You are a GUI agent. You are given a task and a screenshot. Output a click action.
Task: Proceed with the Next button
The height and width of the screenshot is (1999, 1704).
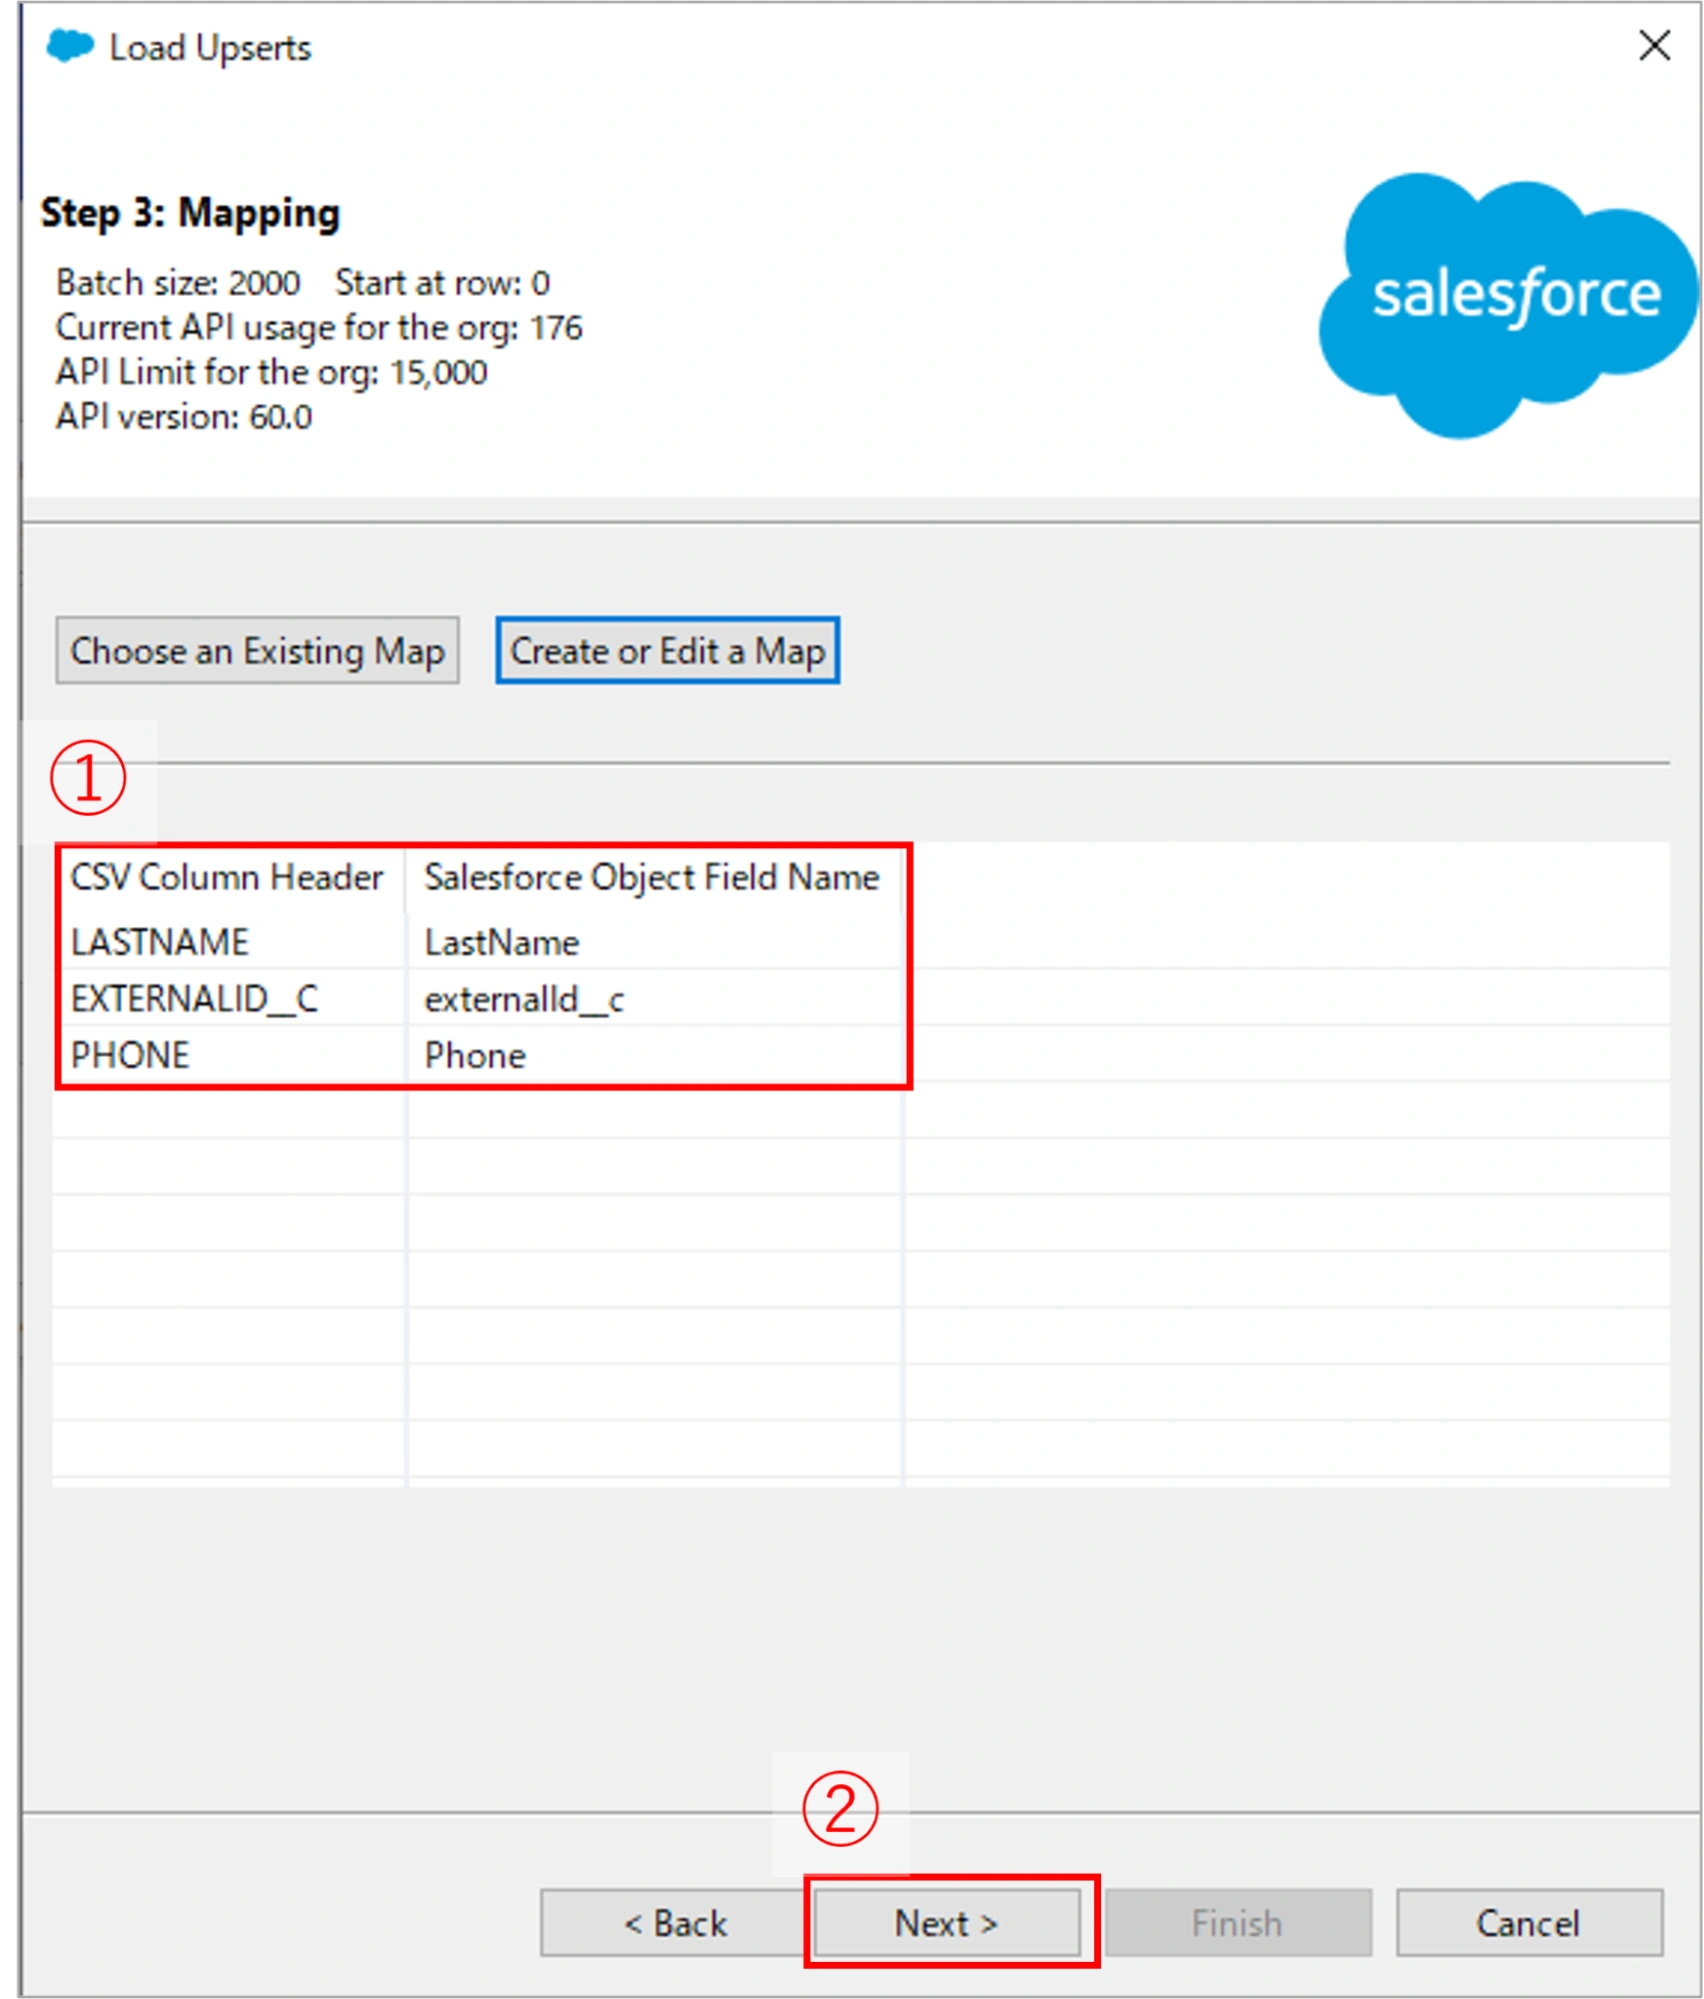pyautogui.click(x=947, y=1923)
